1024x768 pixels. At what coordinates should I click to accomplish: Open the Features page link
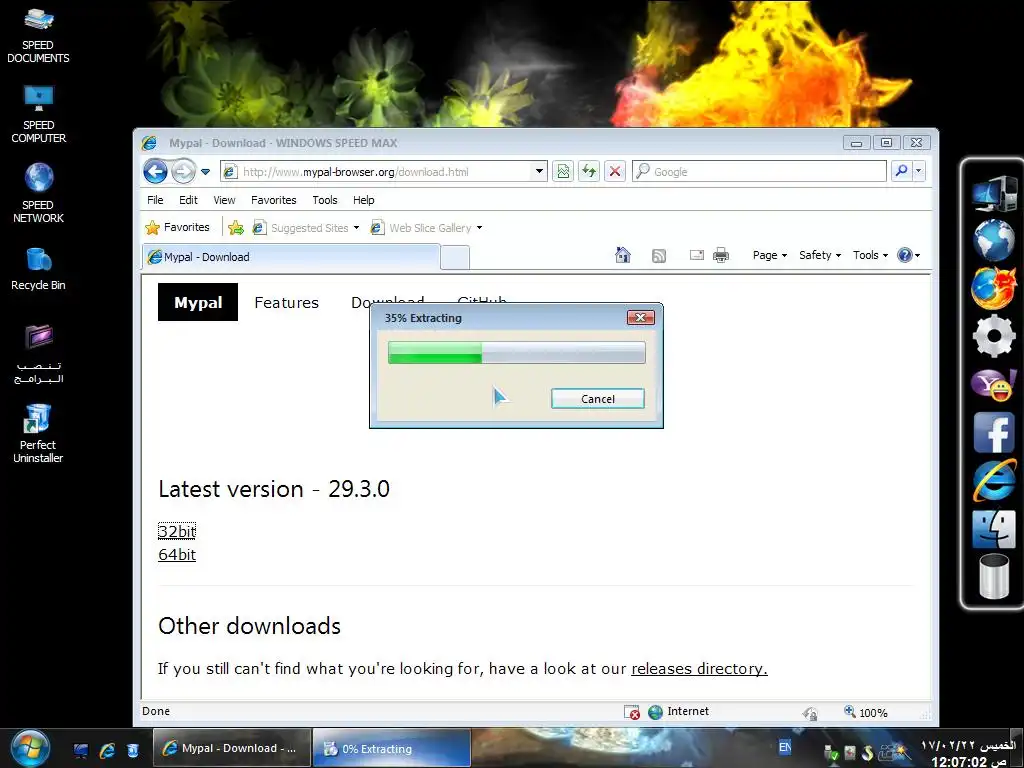pyautogui.click(x=287, y=302)
